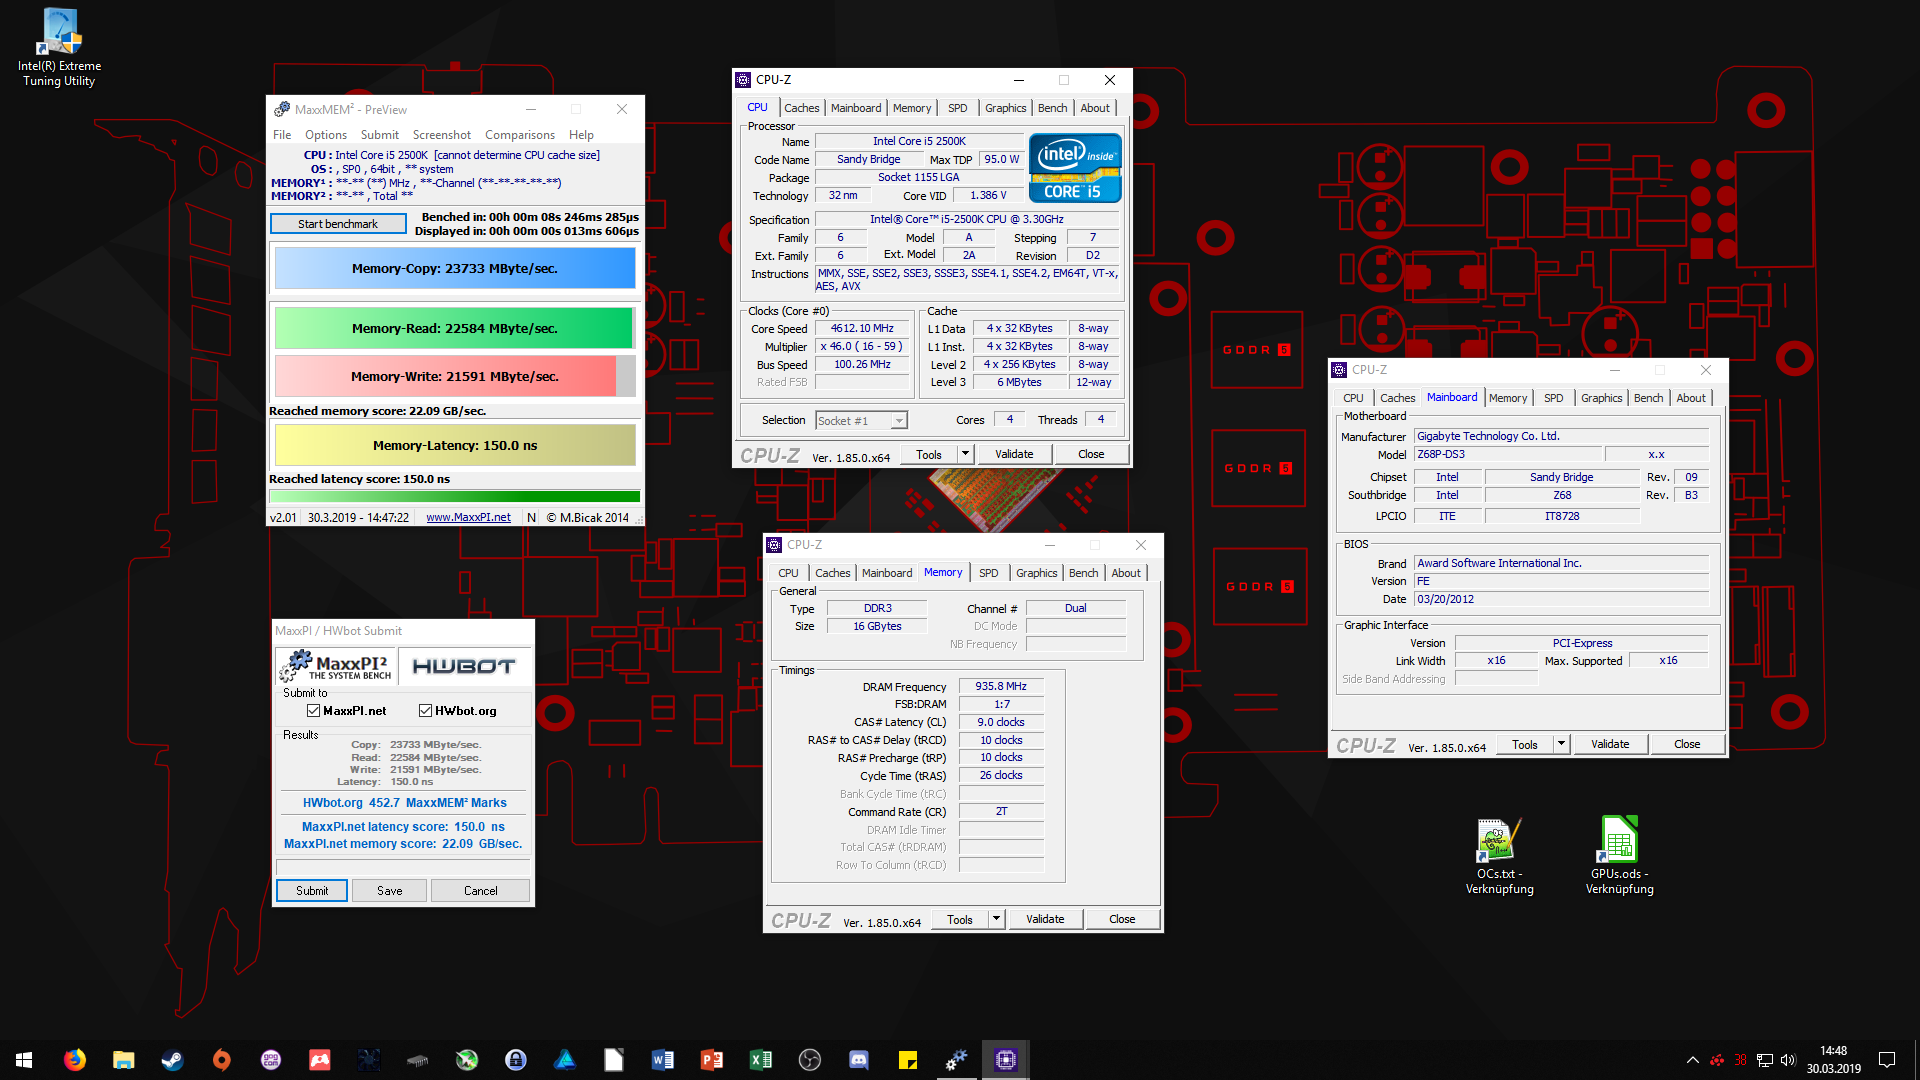Click the green benchmark progress bar
This screenshot has width=1920, height=1080.
[x=455, y=496]
